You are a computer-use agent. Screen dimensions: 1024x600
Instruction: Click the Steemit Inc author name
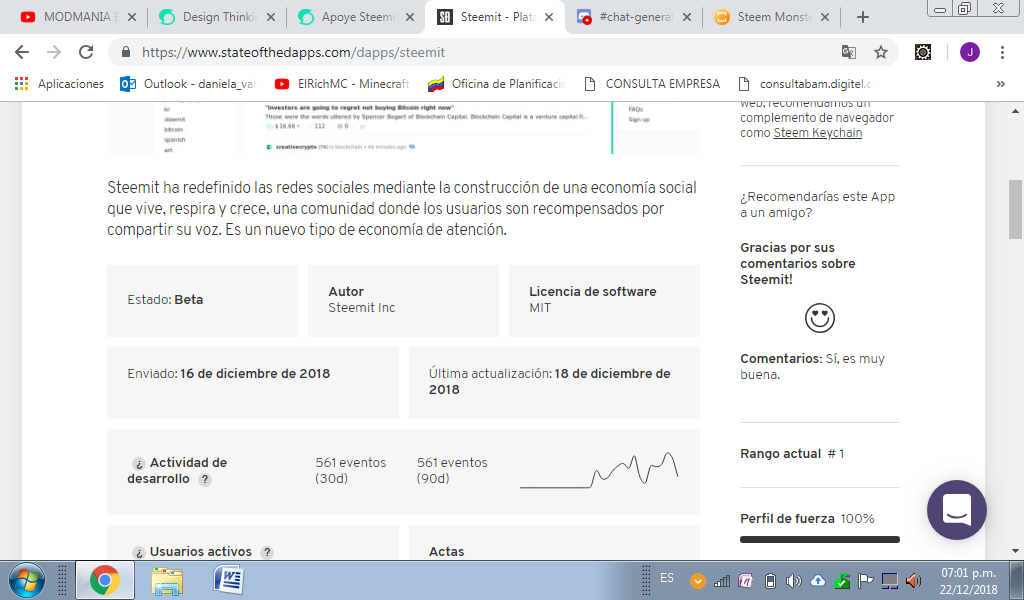[362, 308]
